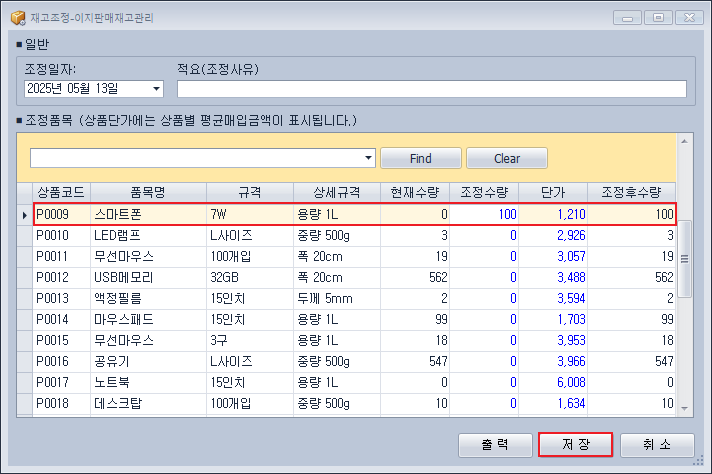
Task: Click unit price 3,594 cell
Action: click(553, 299)
